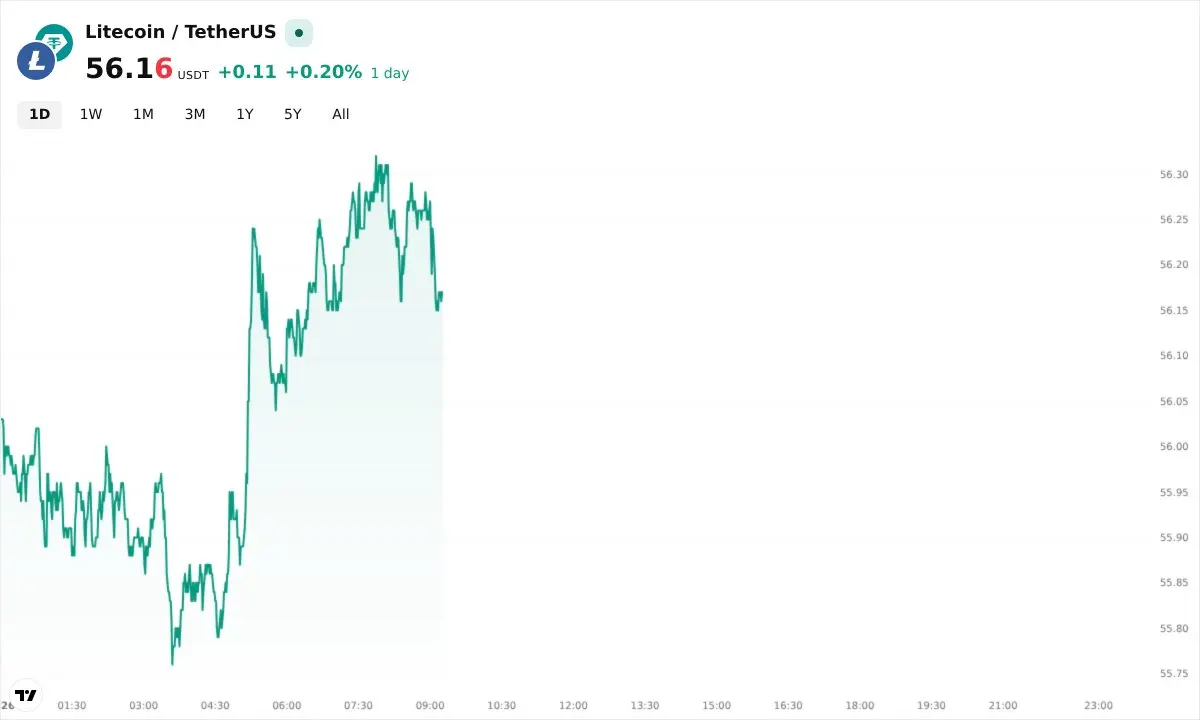Switch to the 1W time range
1200x720 pixels.
coord(91,114)
